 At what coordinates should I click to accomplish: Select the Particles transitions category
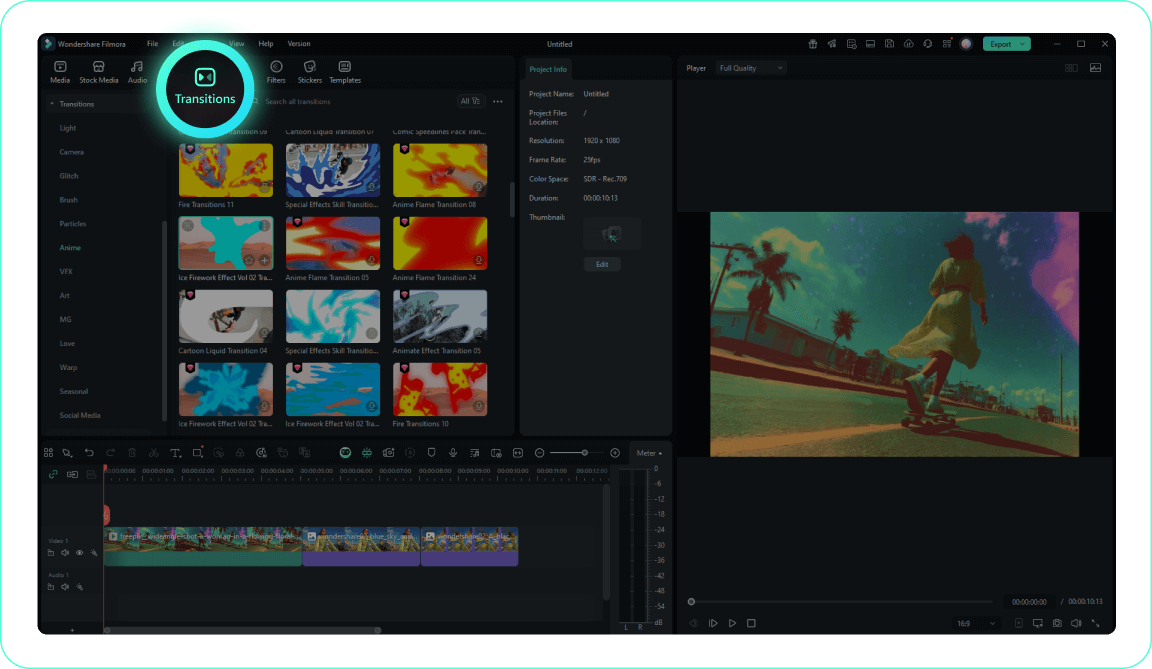[x=73, y=224]
